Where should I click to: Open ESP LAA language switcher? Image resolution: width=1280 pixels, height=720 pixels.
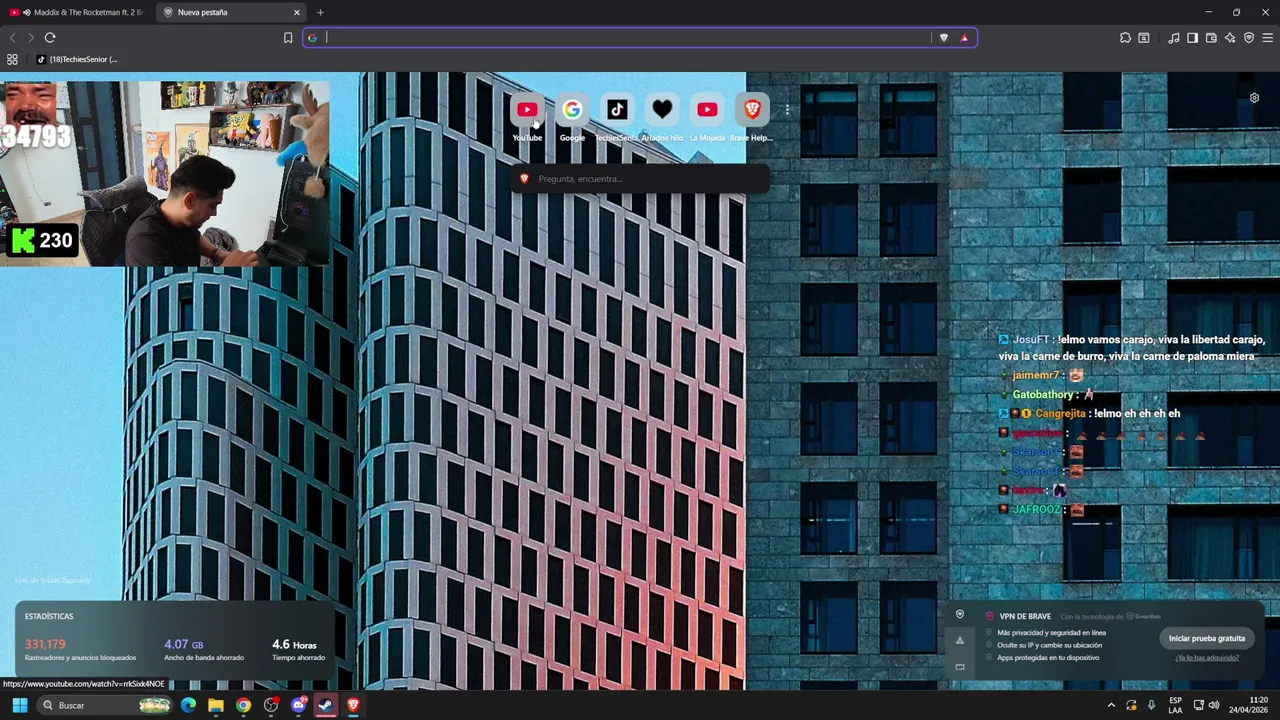point(1176,705)
